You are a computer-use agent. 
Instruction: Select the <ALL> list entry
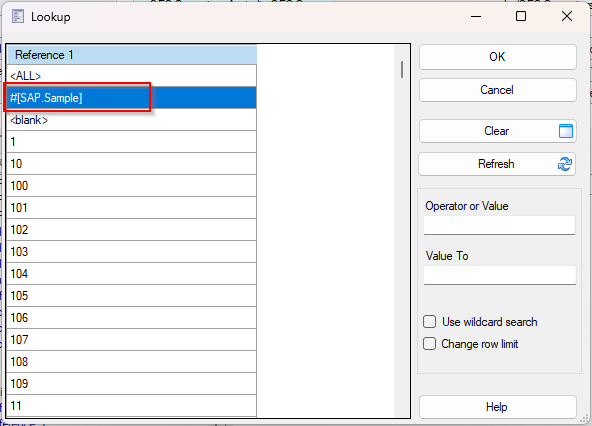click(131, 76)
